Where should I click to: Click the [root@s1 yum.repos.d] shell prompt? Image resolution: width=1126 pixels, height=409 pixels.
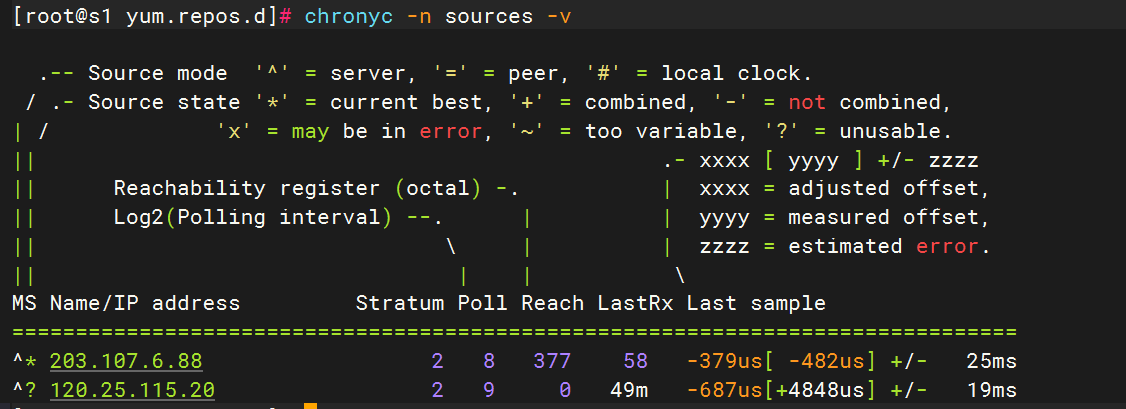pos(145,17)
